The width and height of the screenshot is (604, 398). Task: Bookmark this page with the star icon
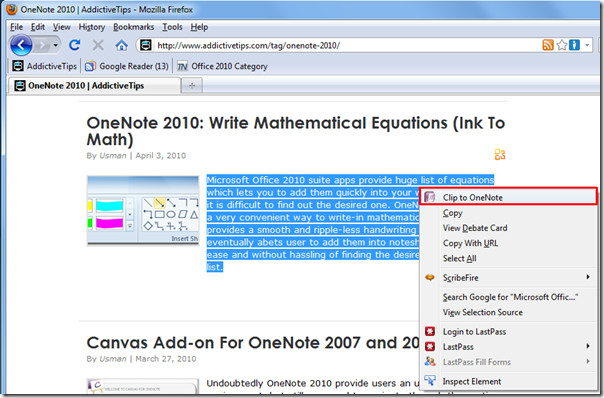point(562,45)
